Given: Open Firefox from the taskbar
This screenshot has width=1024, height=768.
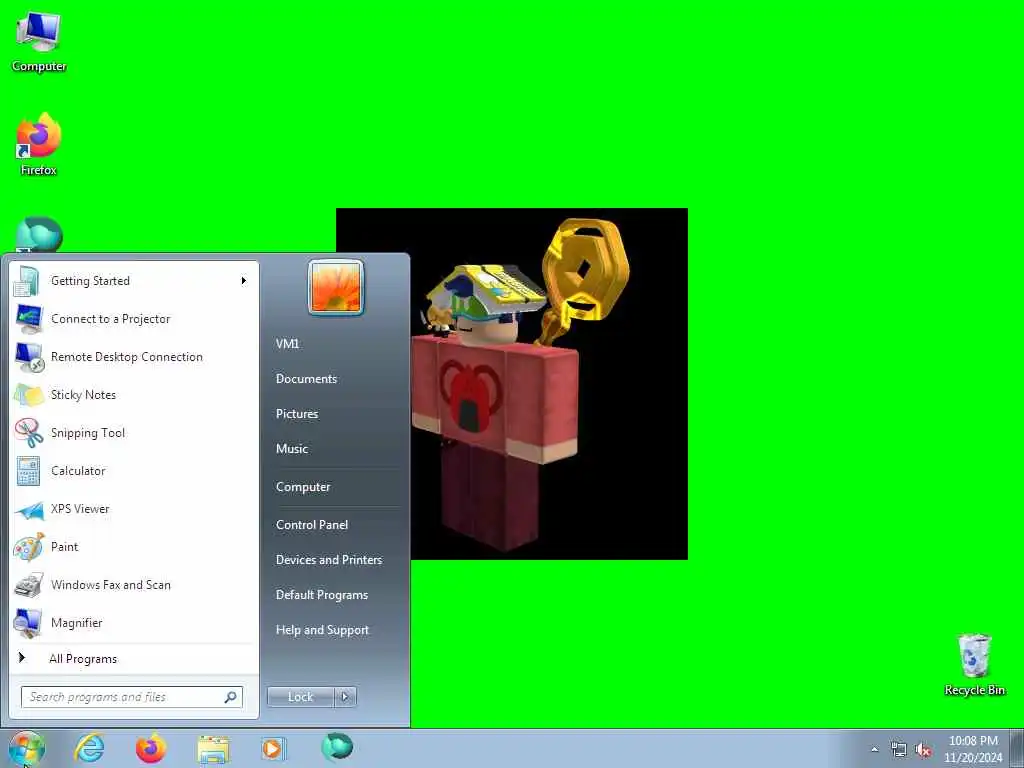Looking at the screenshot, I should coord(151,748).
